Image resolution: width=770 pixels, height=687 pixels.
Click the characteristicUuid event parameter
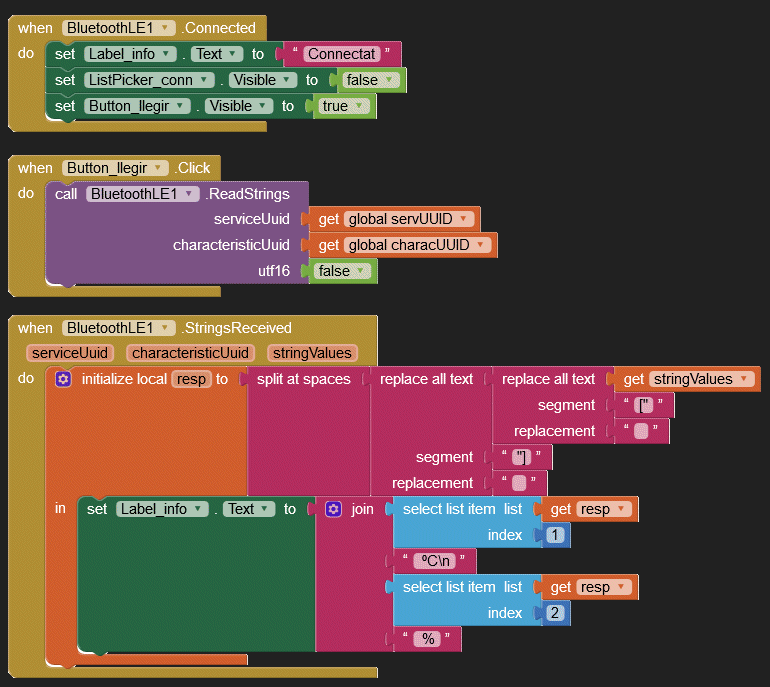tap(190, 352)
